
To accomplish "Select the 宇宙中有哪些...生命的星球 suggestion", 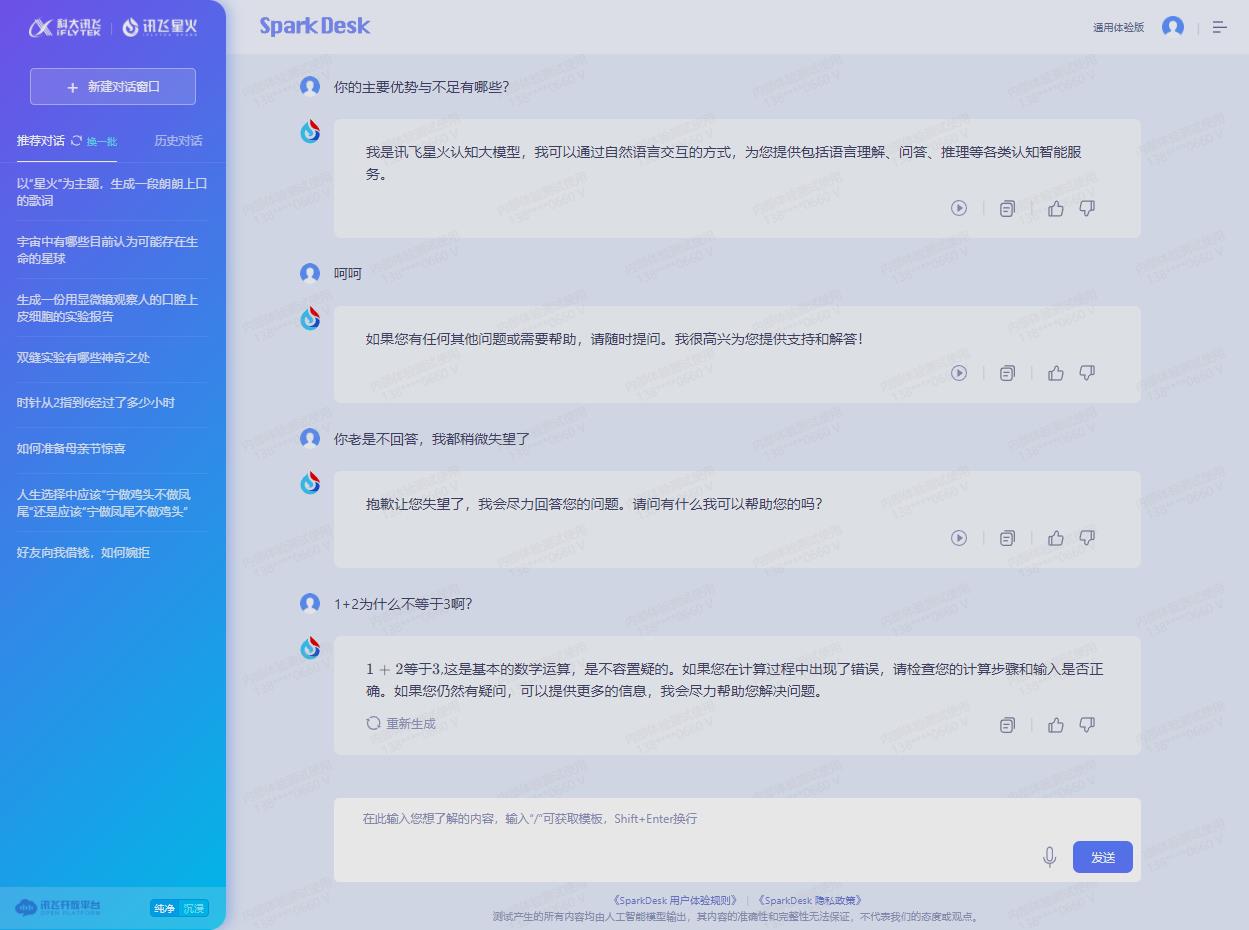I will [112, 250].
